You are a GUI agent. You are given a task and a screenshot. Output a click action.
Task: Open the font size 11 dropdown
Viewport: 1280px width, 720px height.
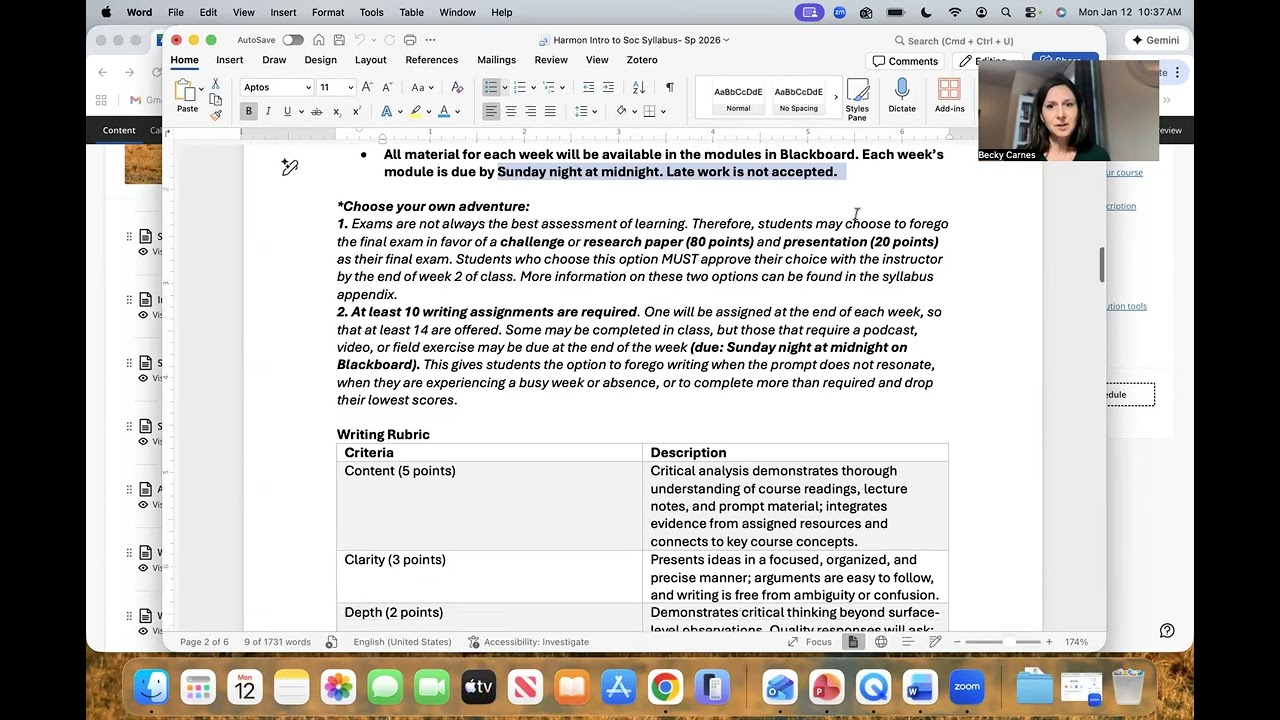tap(349, 87)
